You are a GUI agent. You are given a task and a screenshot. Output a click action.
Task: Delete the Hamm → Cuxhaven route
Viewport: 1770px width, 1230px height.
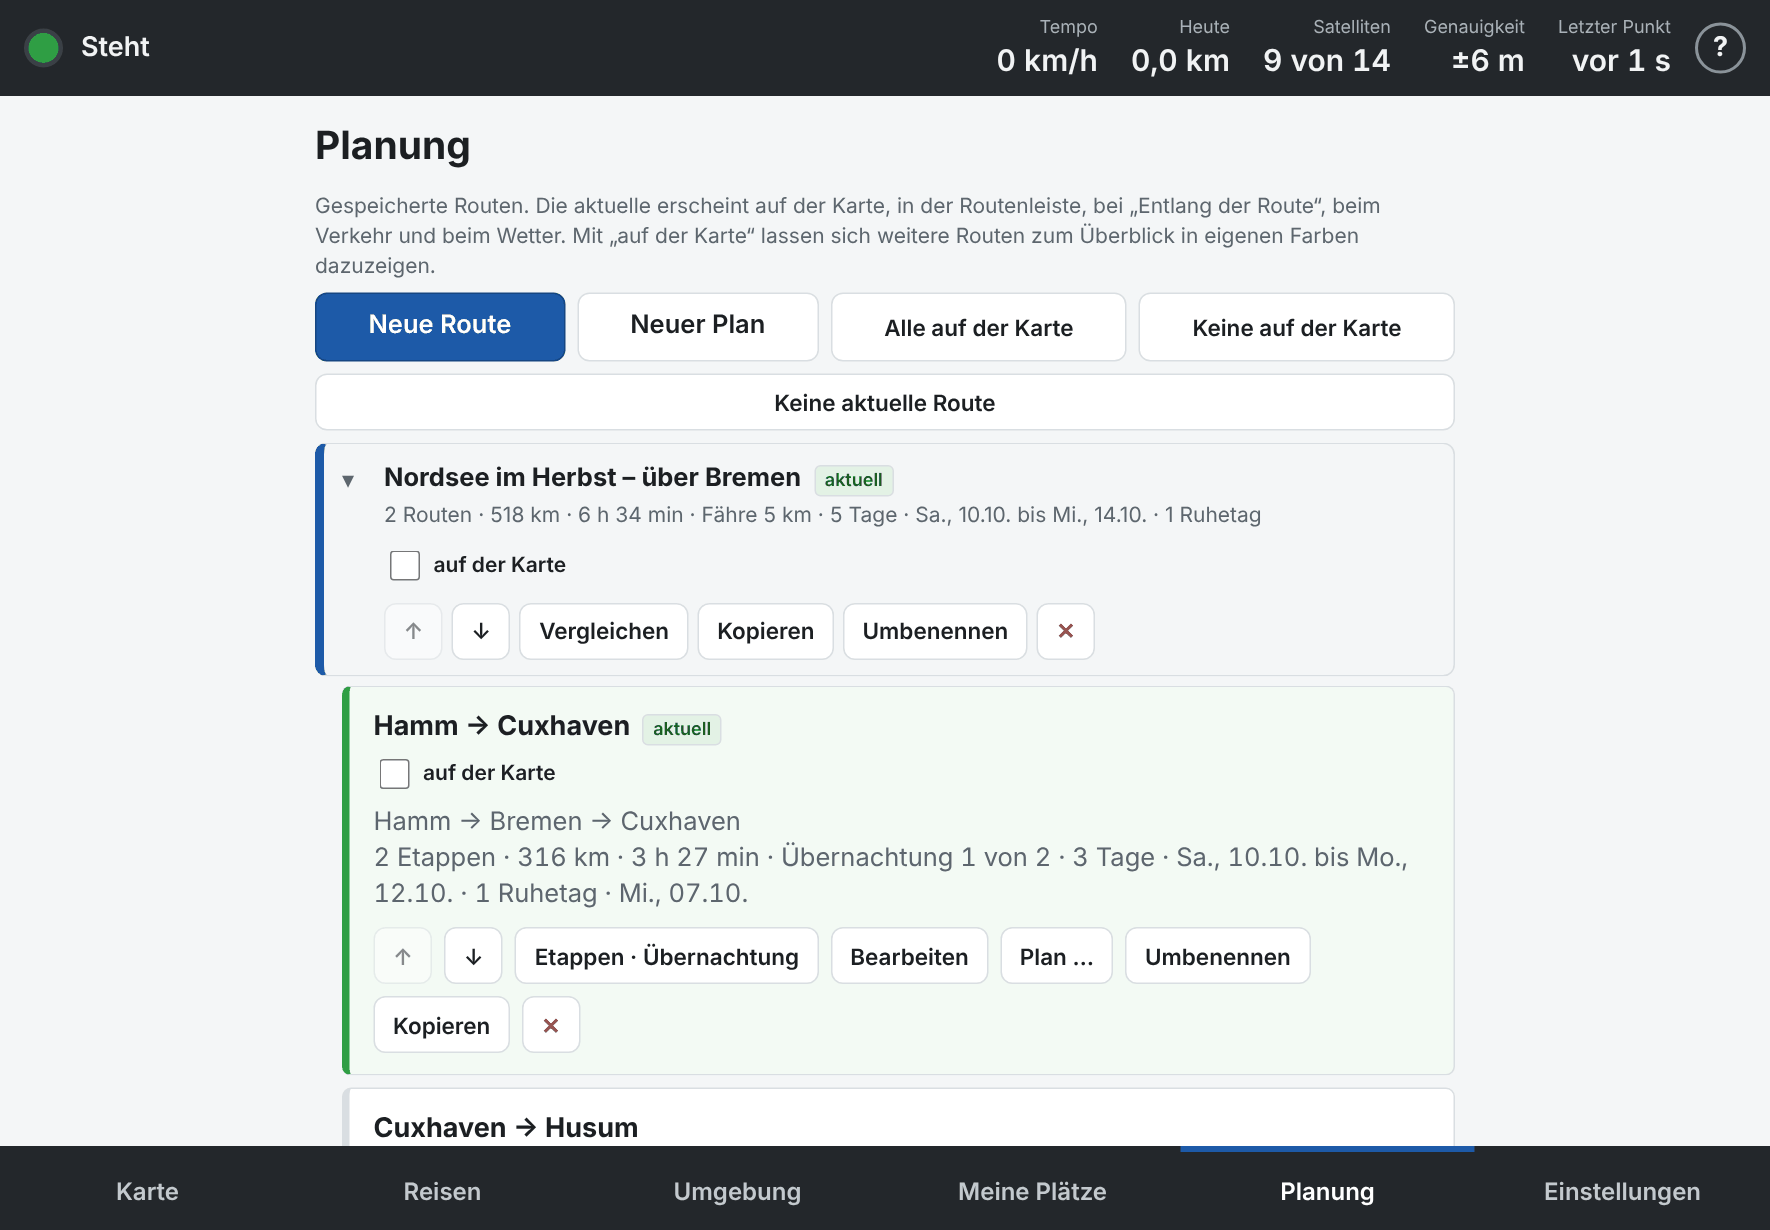(x=551, y=1025)
